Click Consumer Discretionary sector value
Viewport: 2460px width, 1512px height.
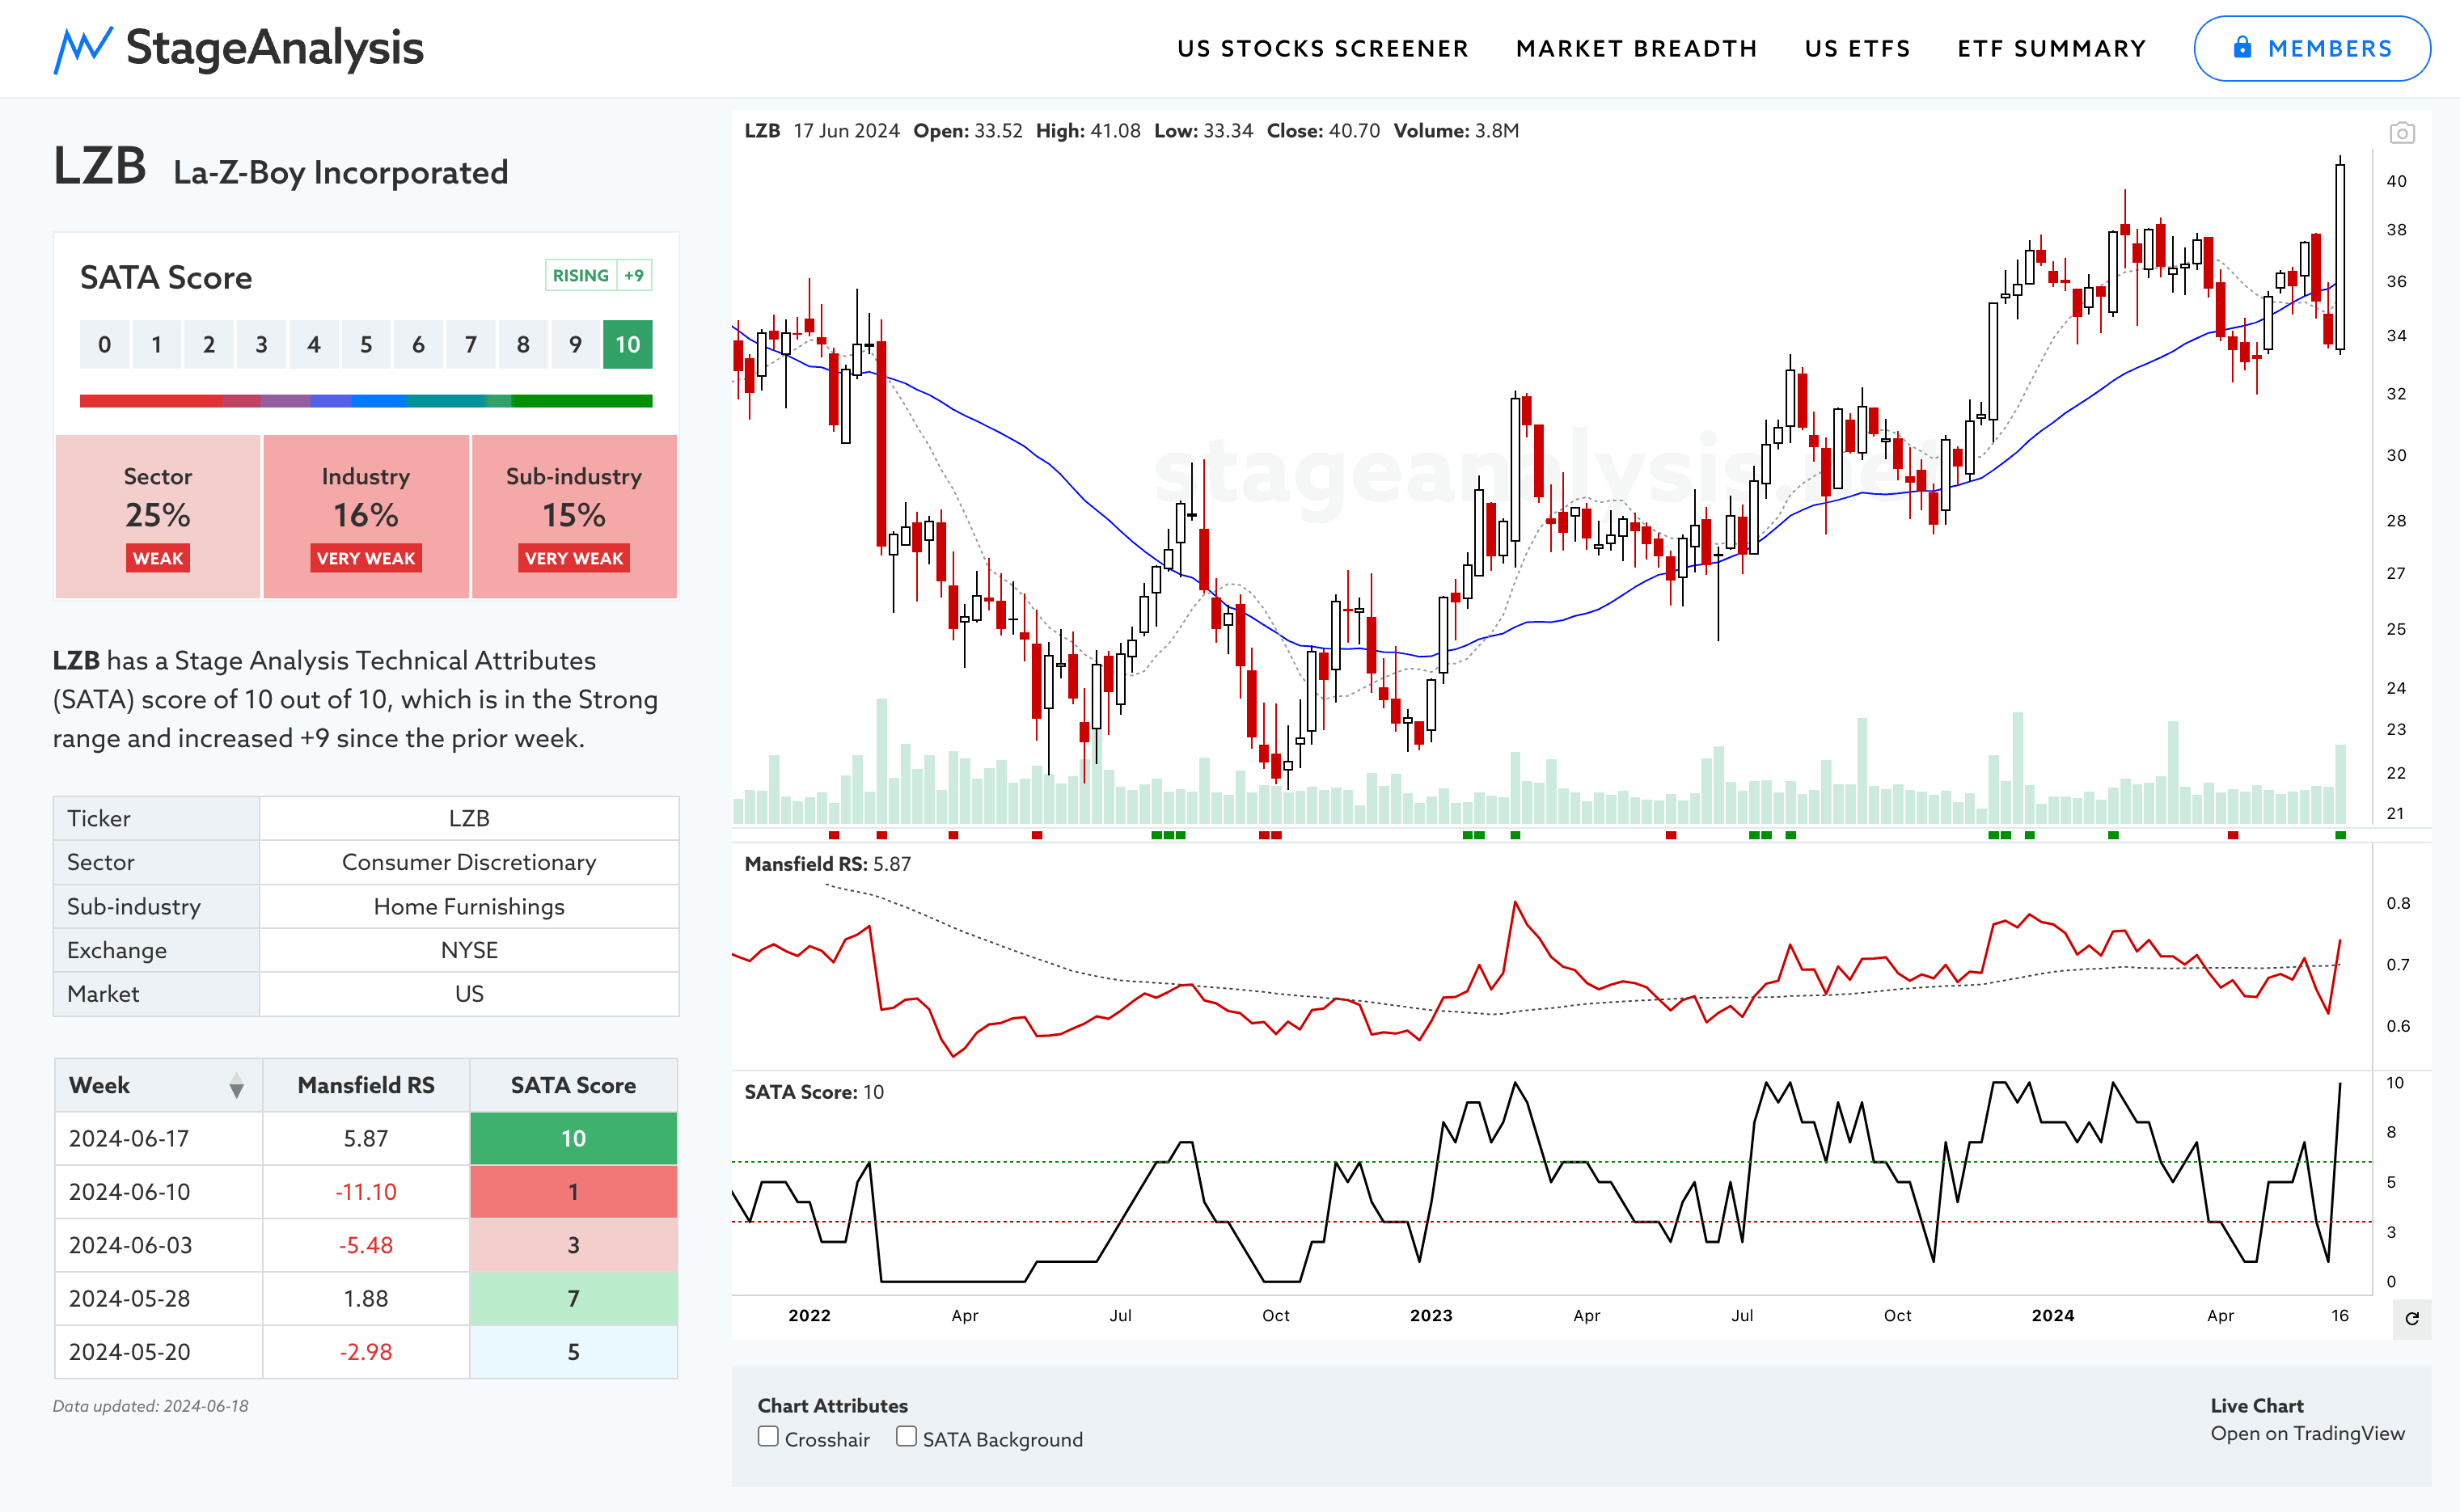(x=469, y=862)
